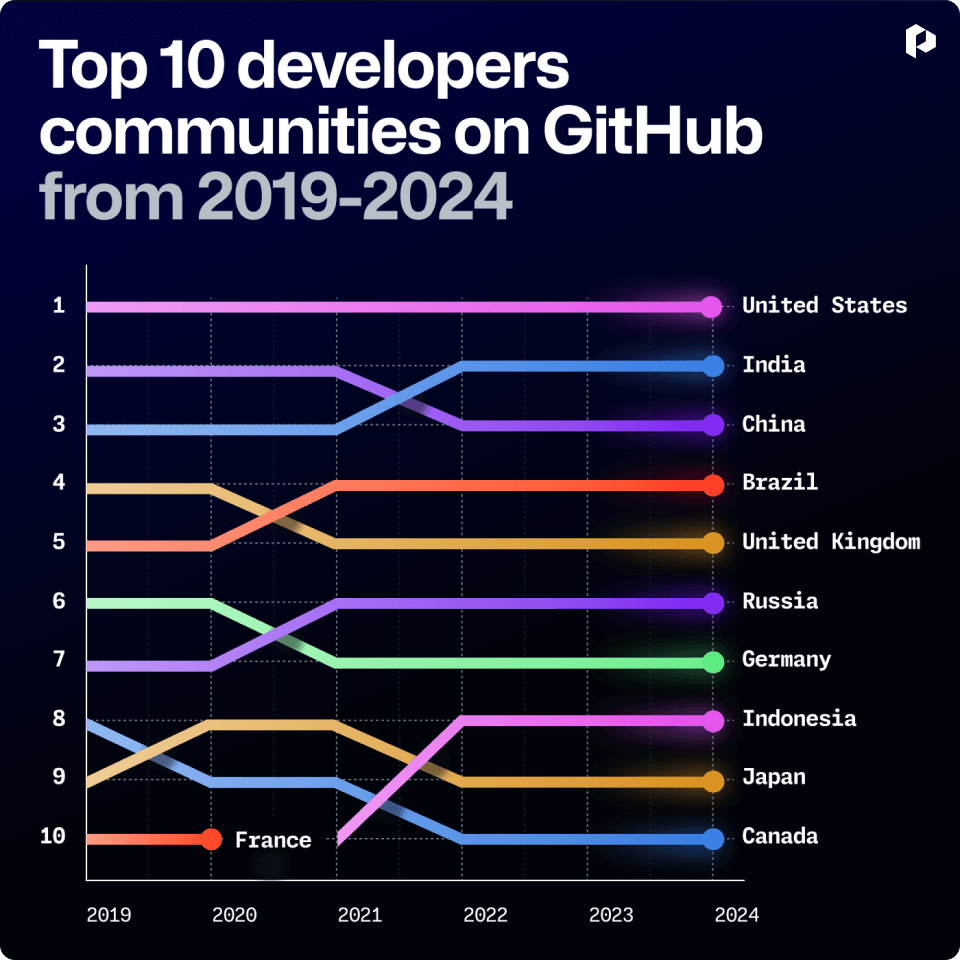The width and height of the screenshot is (960, 960).
Task: Click the 'China' country label
Action: [x=774, y=424]
